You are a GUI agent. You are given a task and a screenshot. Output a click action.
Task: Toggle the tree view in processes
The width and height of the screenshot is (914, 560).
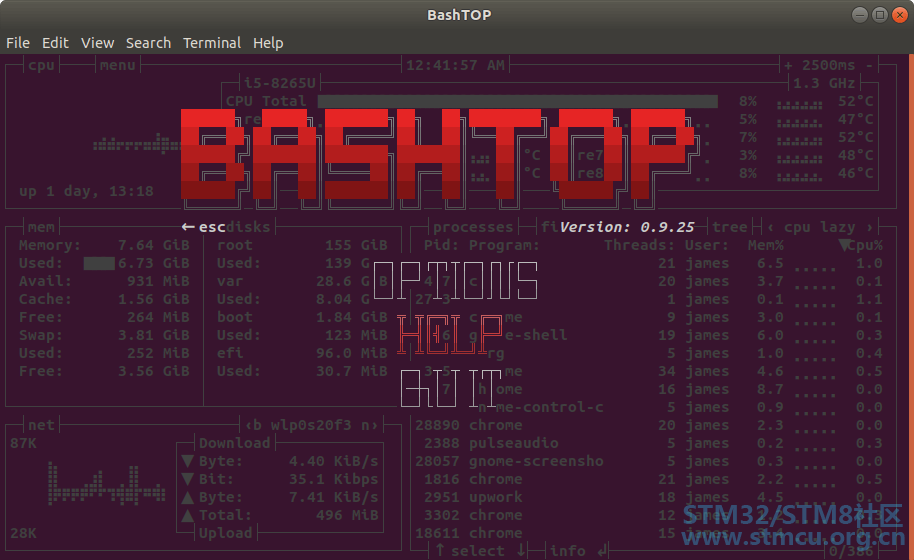pyautogui.click(x=730, y=227)
